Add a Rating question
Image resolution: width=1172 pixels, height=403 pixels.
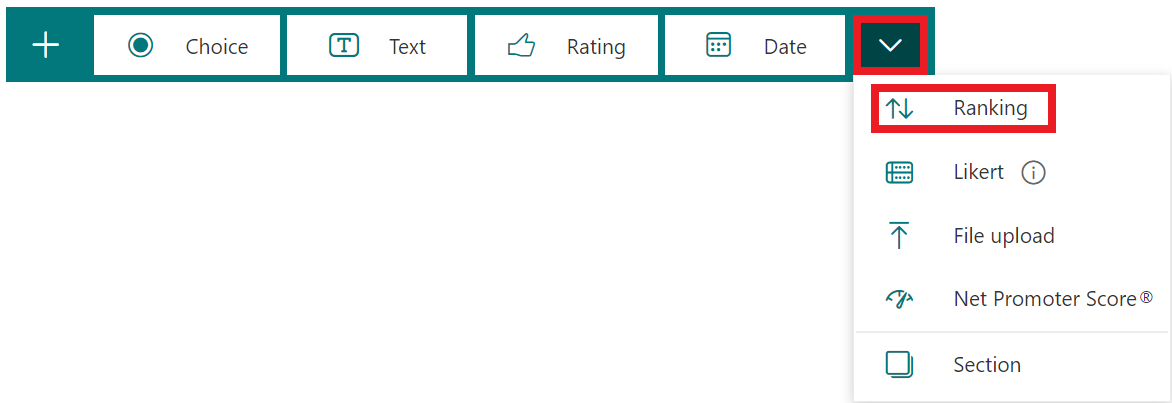pyautogui.click(x=567, y=46)
